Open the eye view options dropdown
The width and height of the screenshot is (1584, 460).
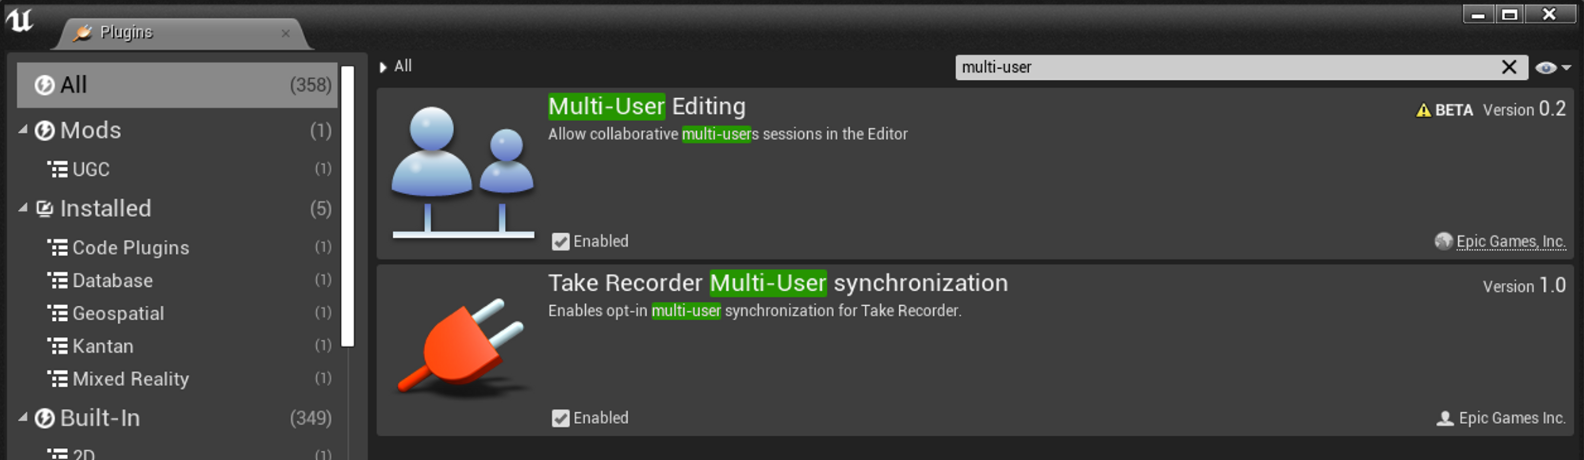[1553, 67]
